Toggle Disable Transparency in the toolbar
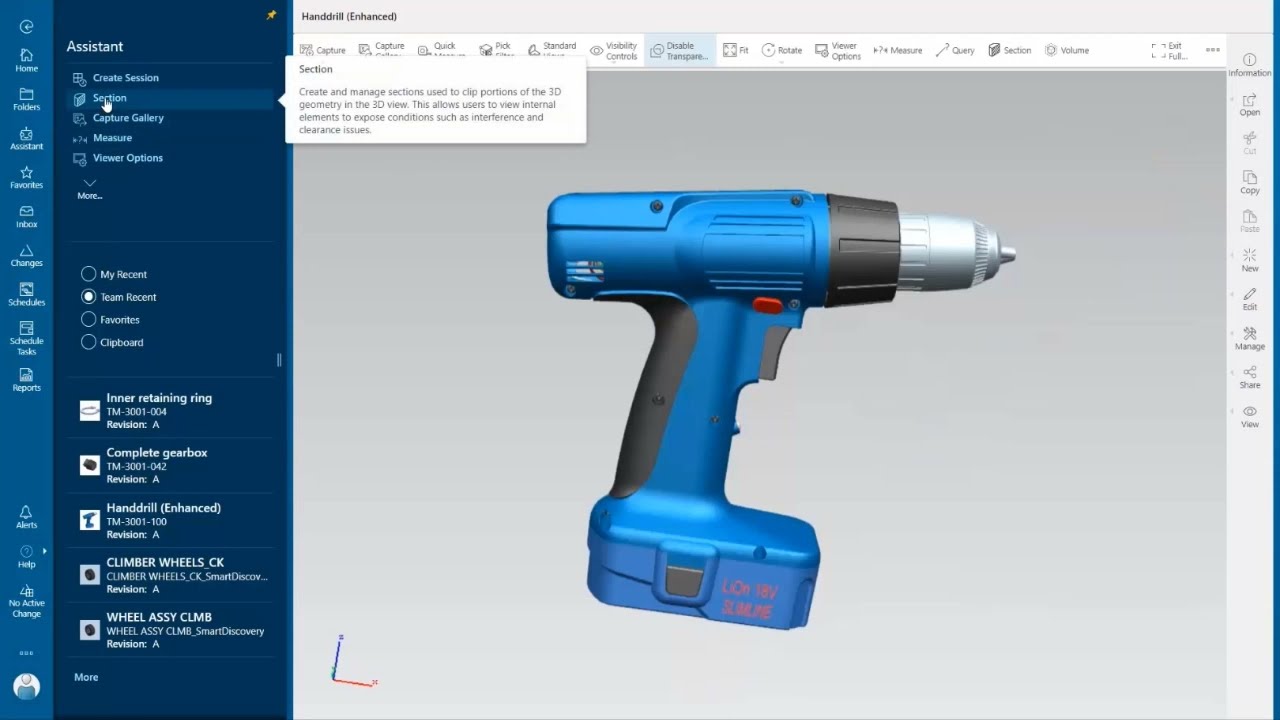The width and height of the screenshot is (1280, 720). point(679,51)
